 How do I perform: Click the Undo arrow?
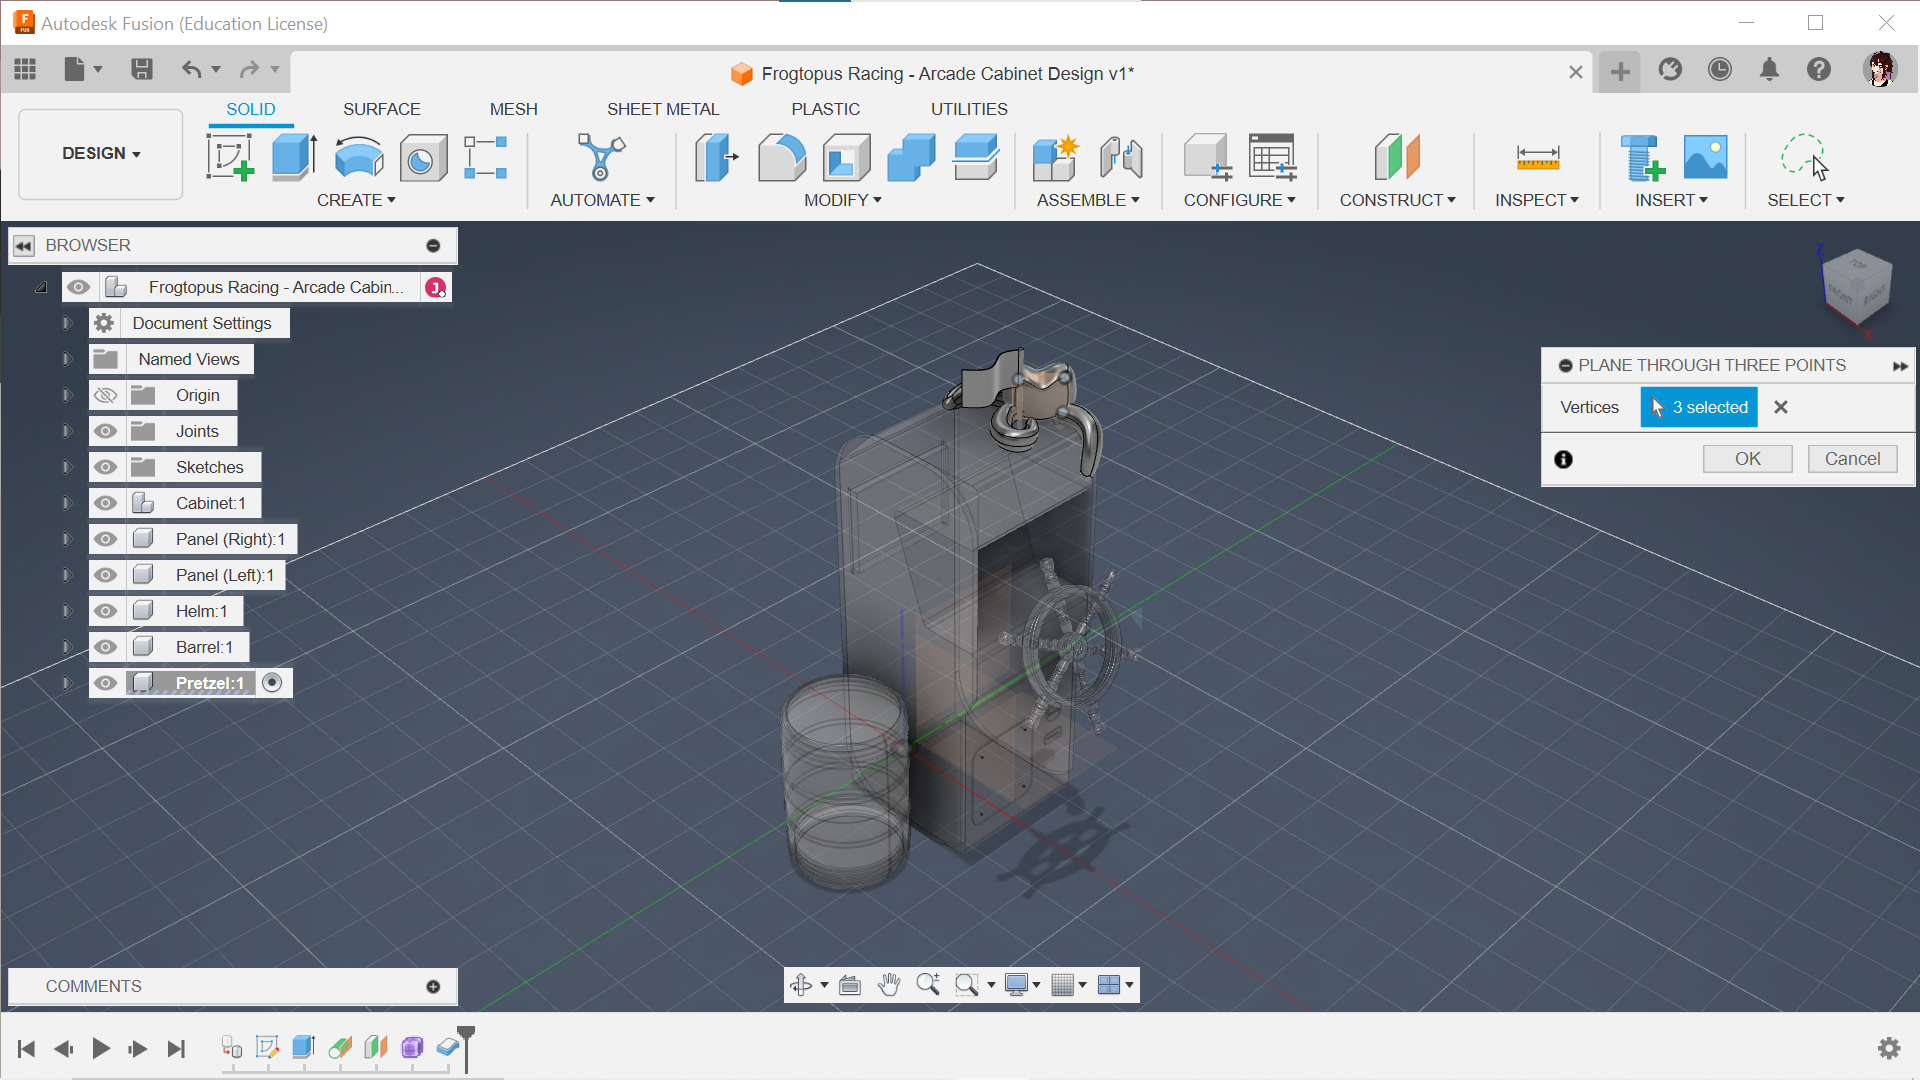point(191,69)
